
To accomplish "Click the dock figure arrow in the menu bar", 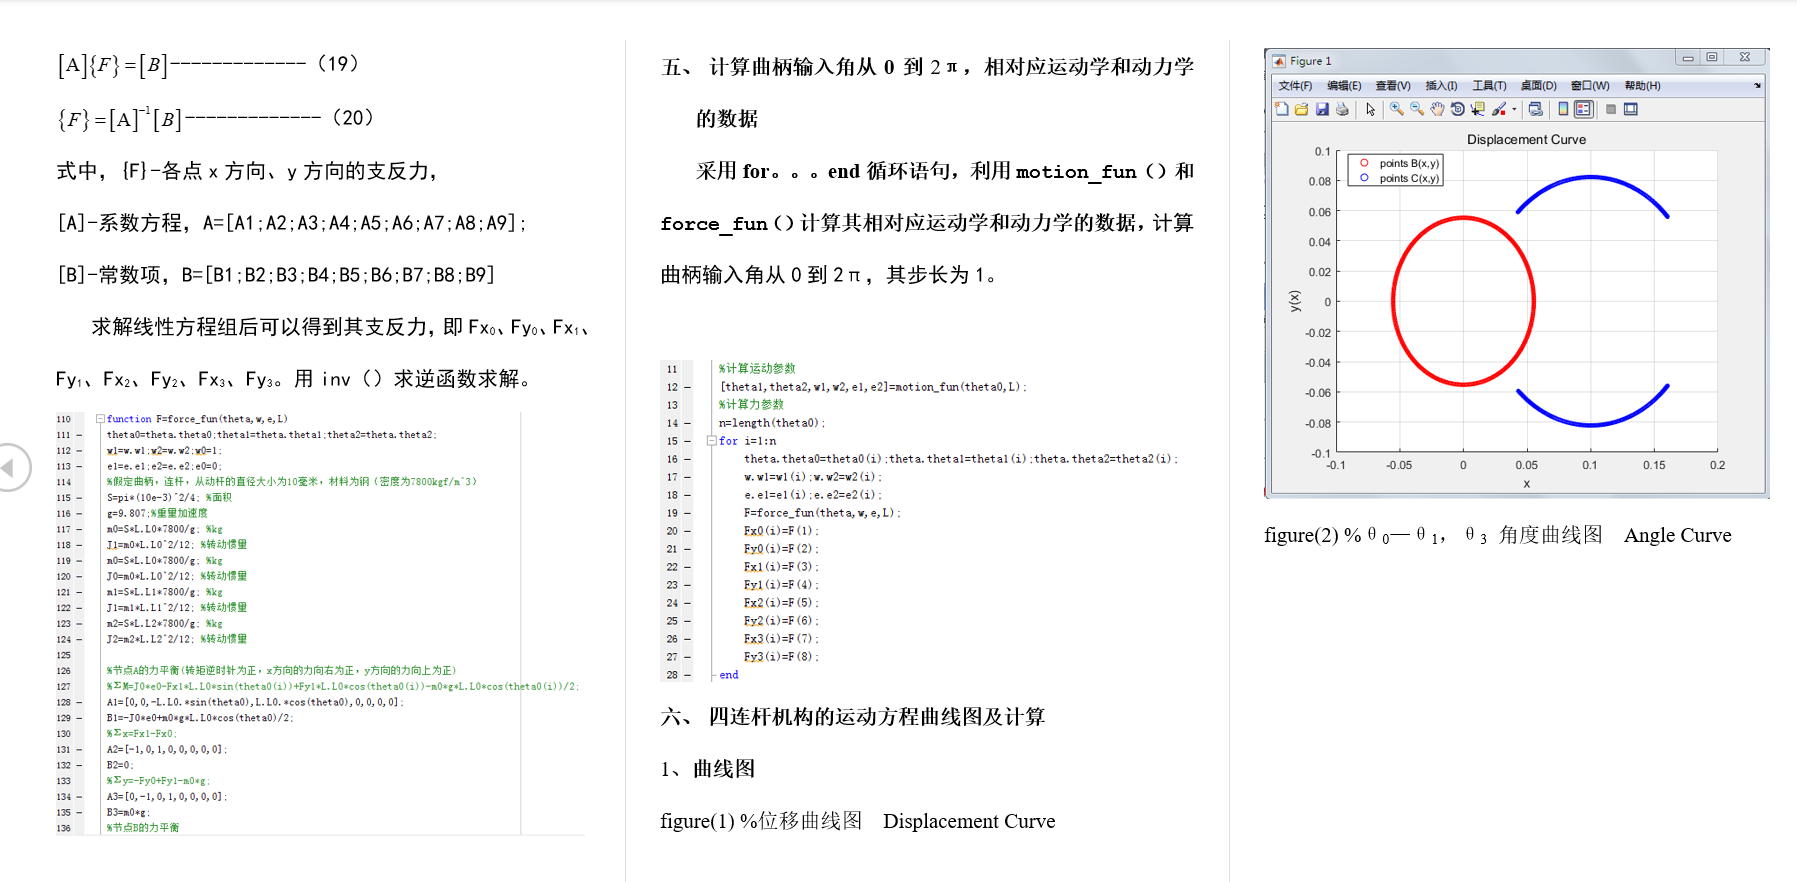I will tap(1757, 86).
